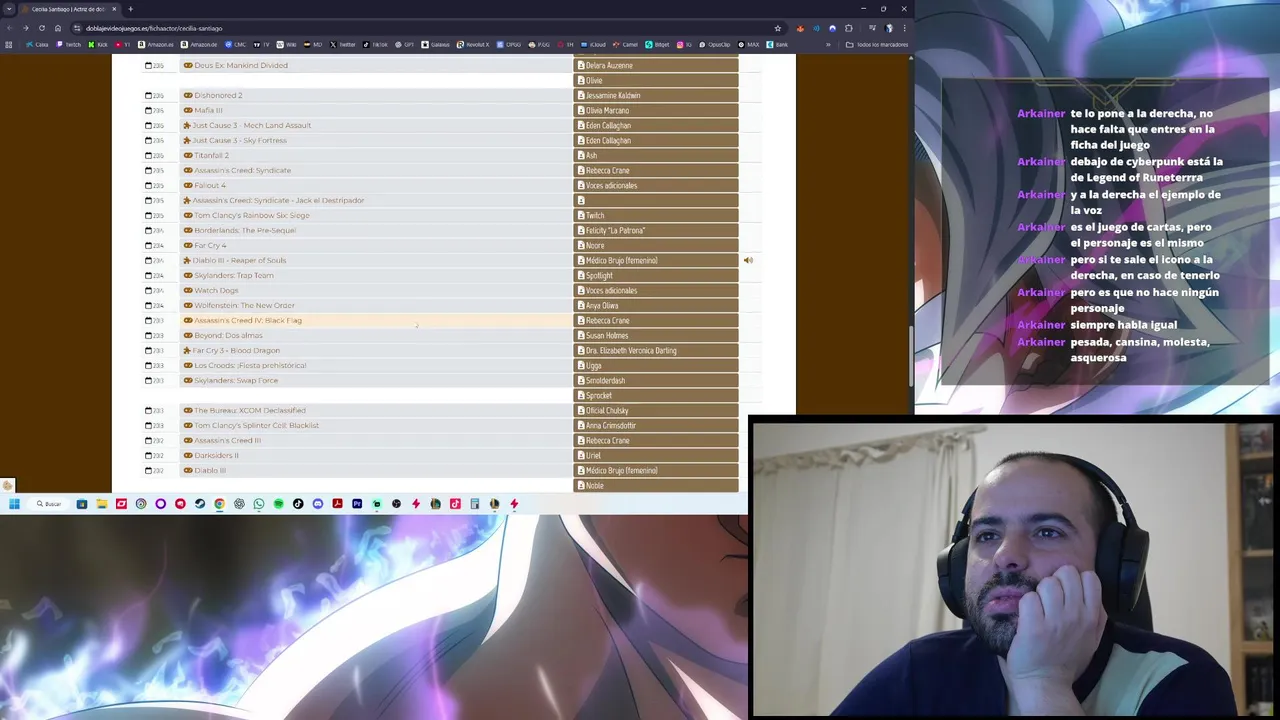Open the Bitget bookmark
1280x720 pixels.
pyautogui.click(x=656, y=44)
